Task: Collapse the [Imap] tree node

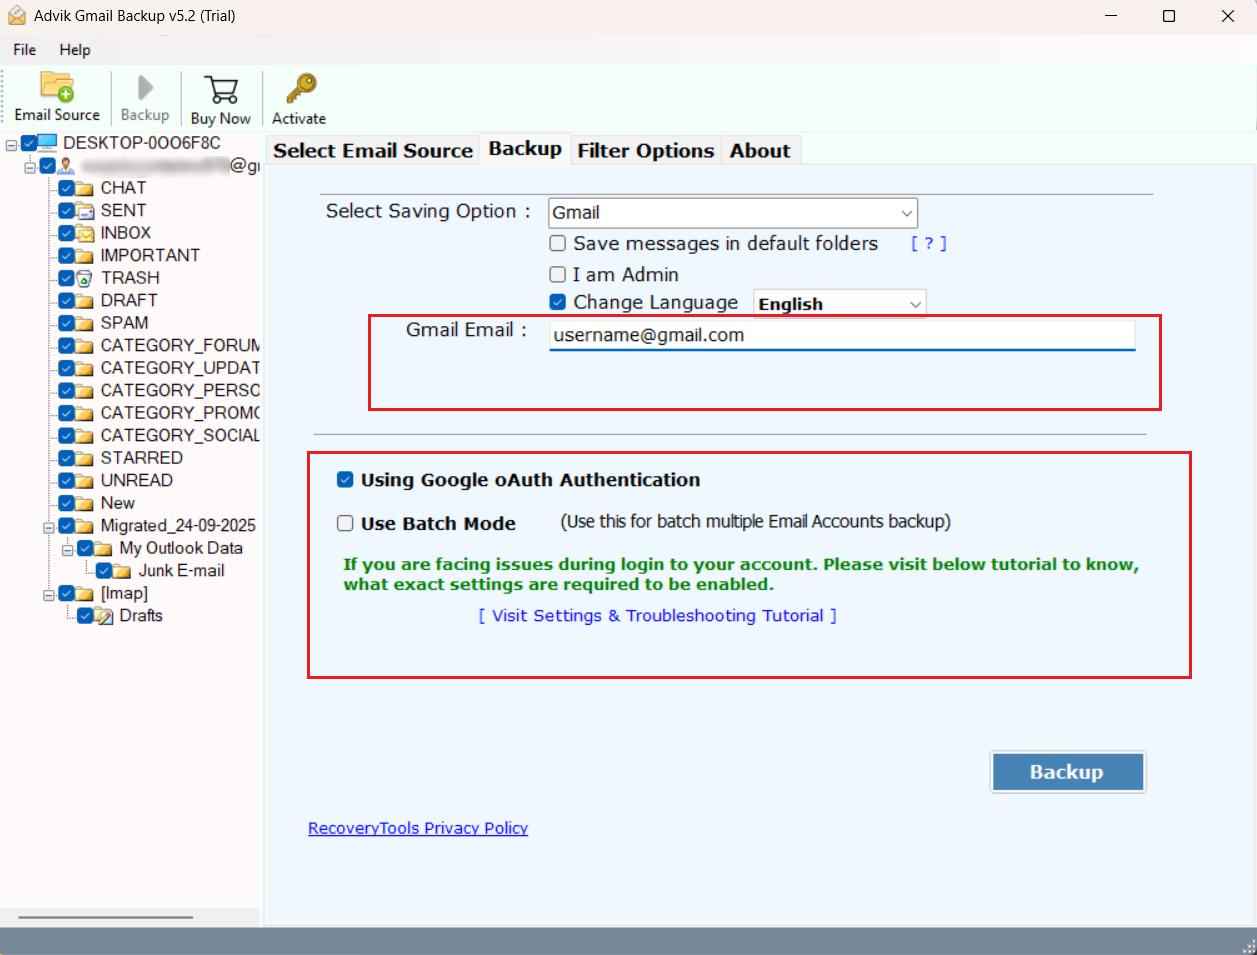Action: click(49, 594)
